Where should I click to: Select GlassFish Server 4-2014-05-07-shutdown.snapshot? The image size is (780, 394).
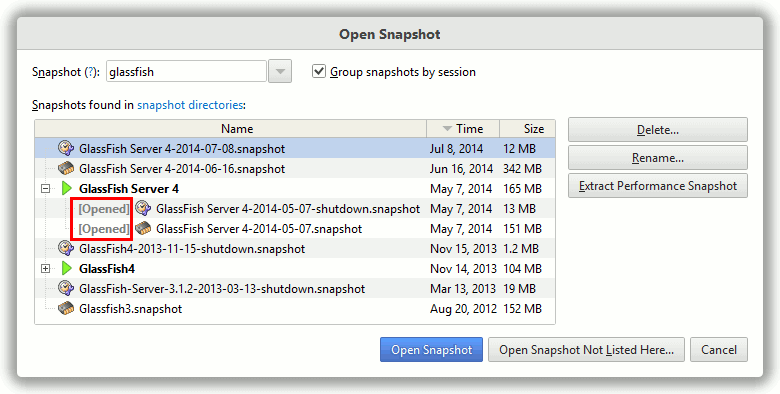(x=288, y=209)
